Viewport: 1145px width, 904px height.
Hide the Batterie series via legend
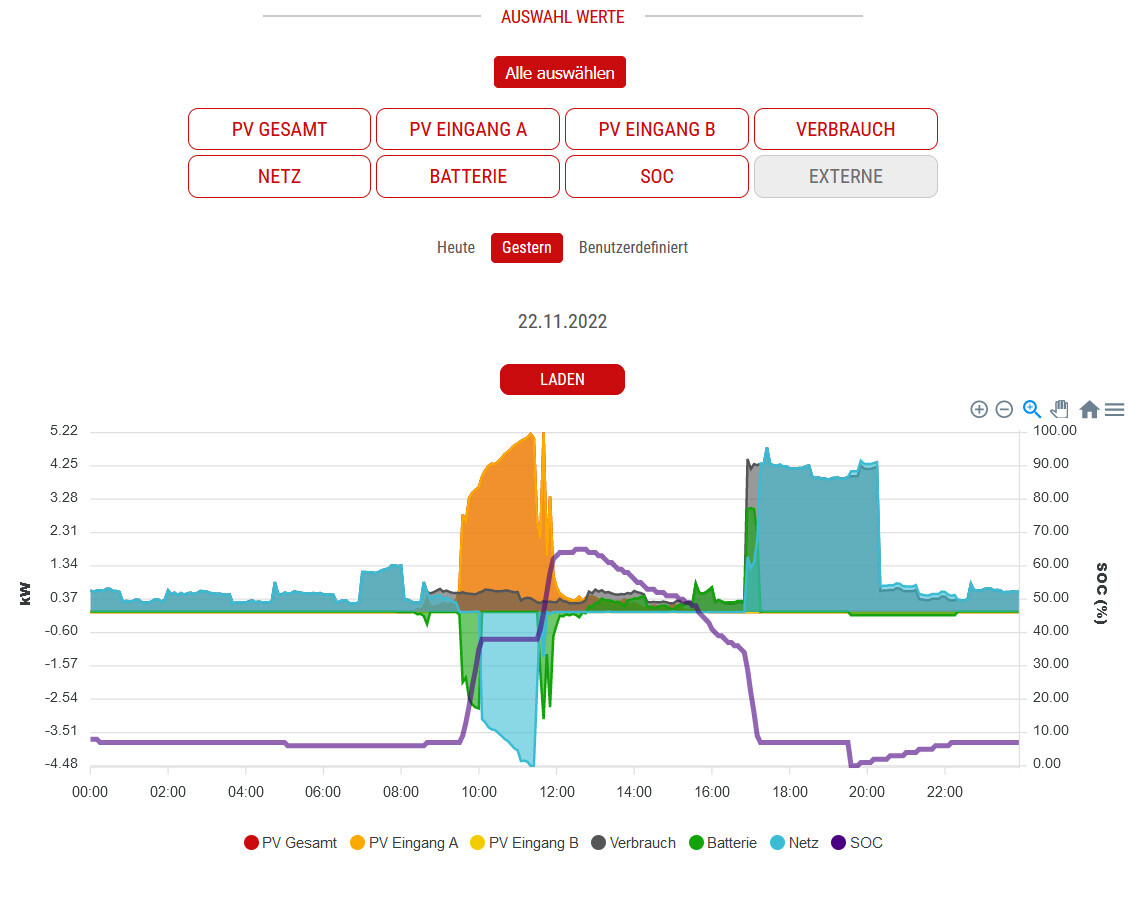click(x=723, y=843)
